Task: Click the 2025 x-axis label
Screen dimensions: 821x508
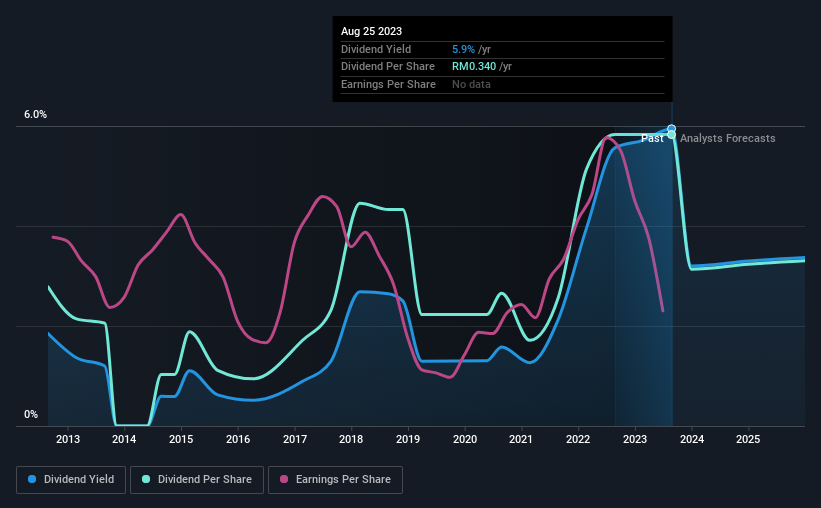Action: point(748,439)
